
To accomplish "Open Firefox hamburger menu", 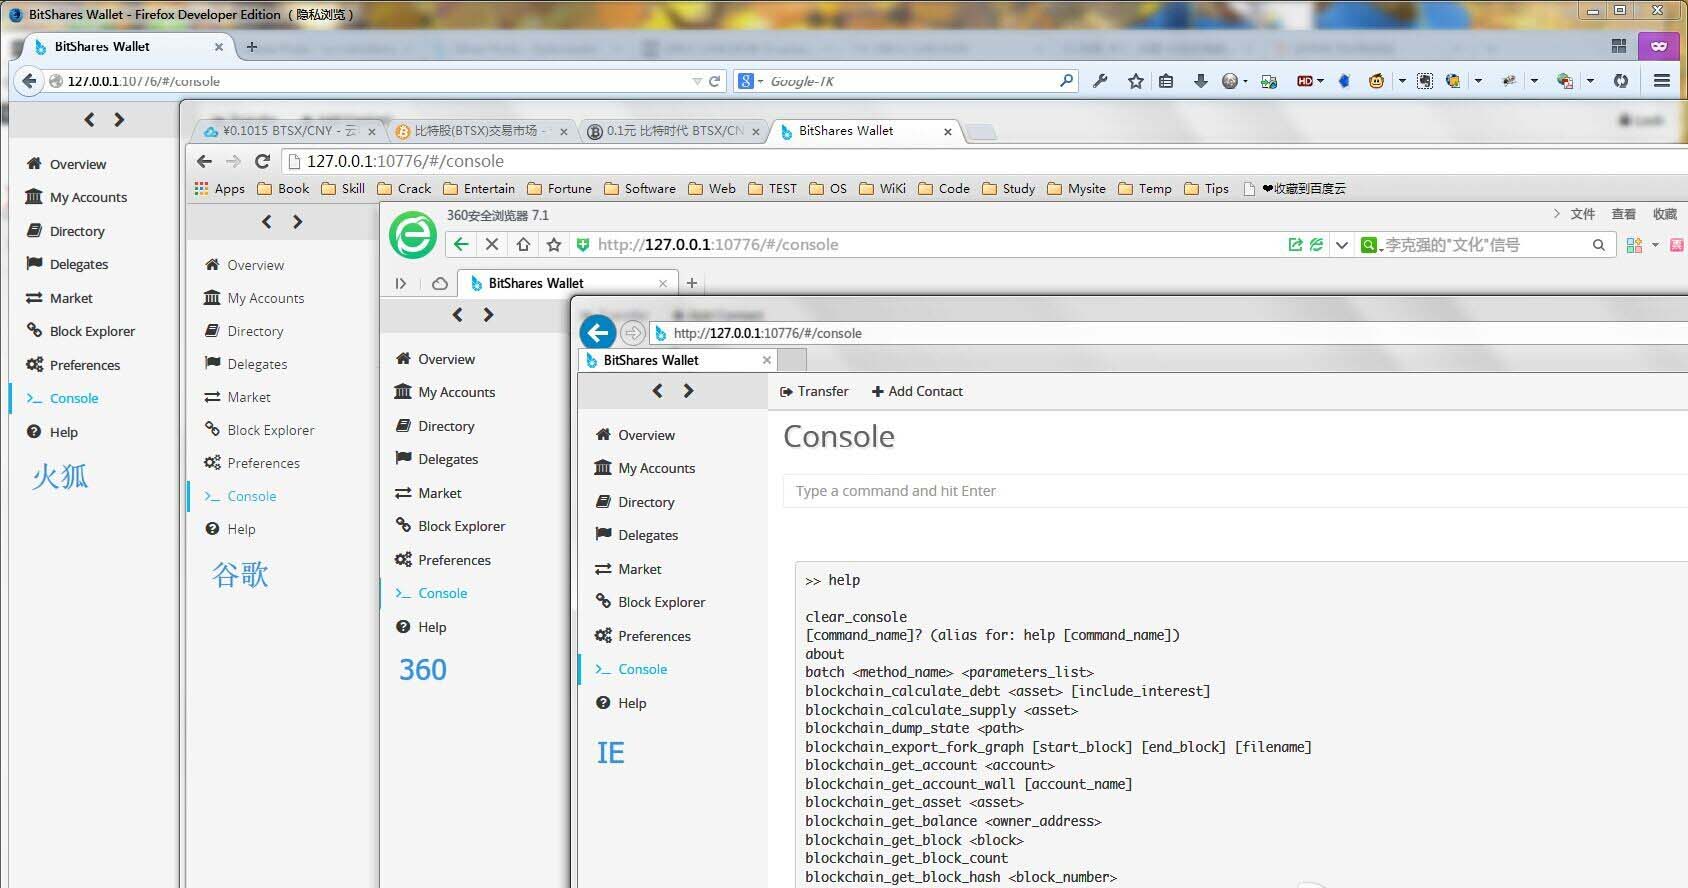I will point(1661,81).
